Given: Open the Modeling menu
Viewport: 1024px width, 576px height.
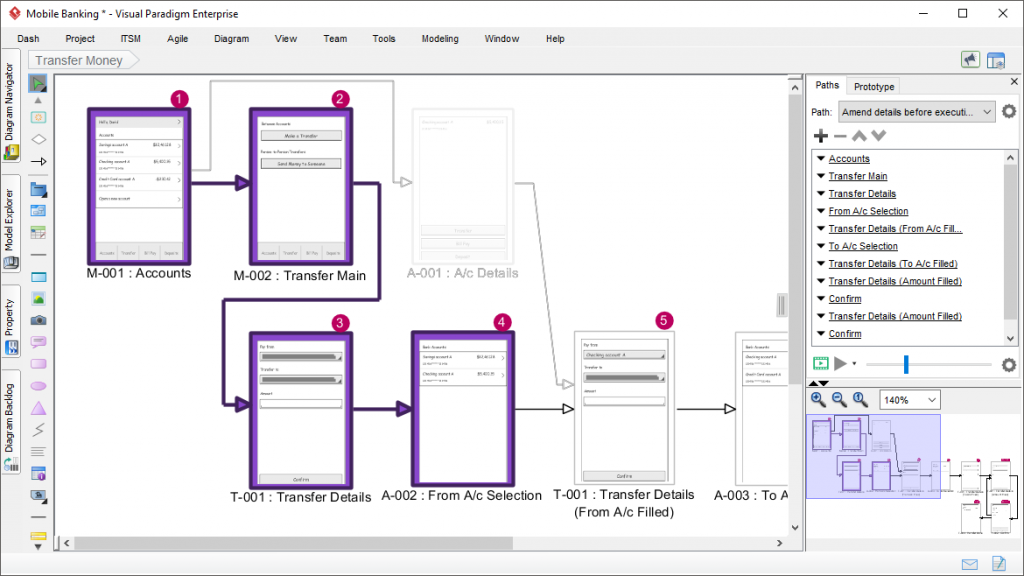Looking at the screenshot, I should [x=440, y=38].
